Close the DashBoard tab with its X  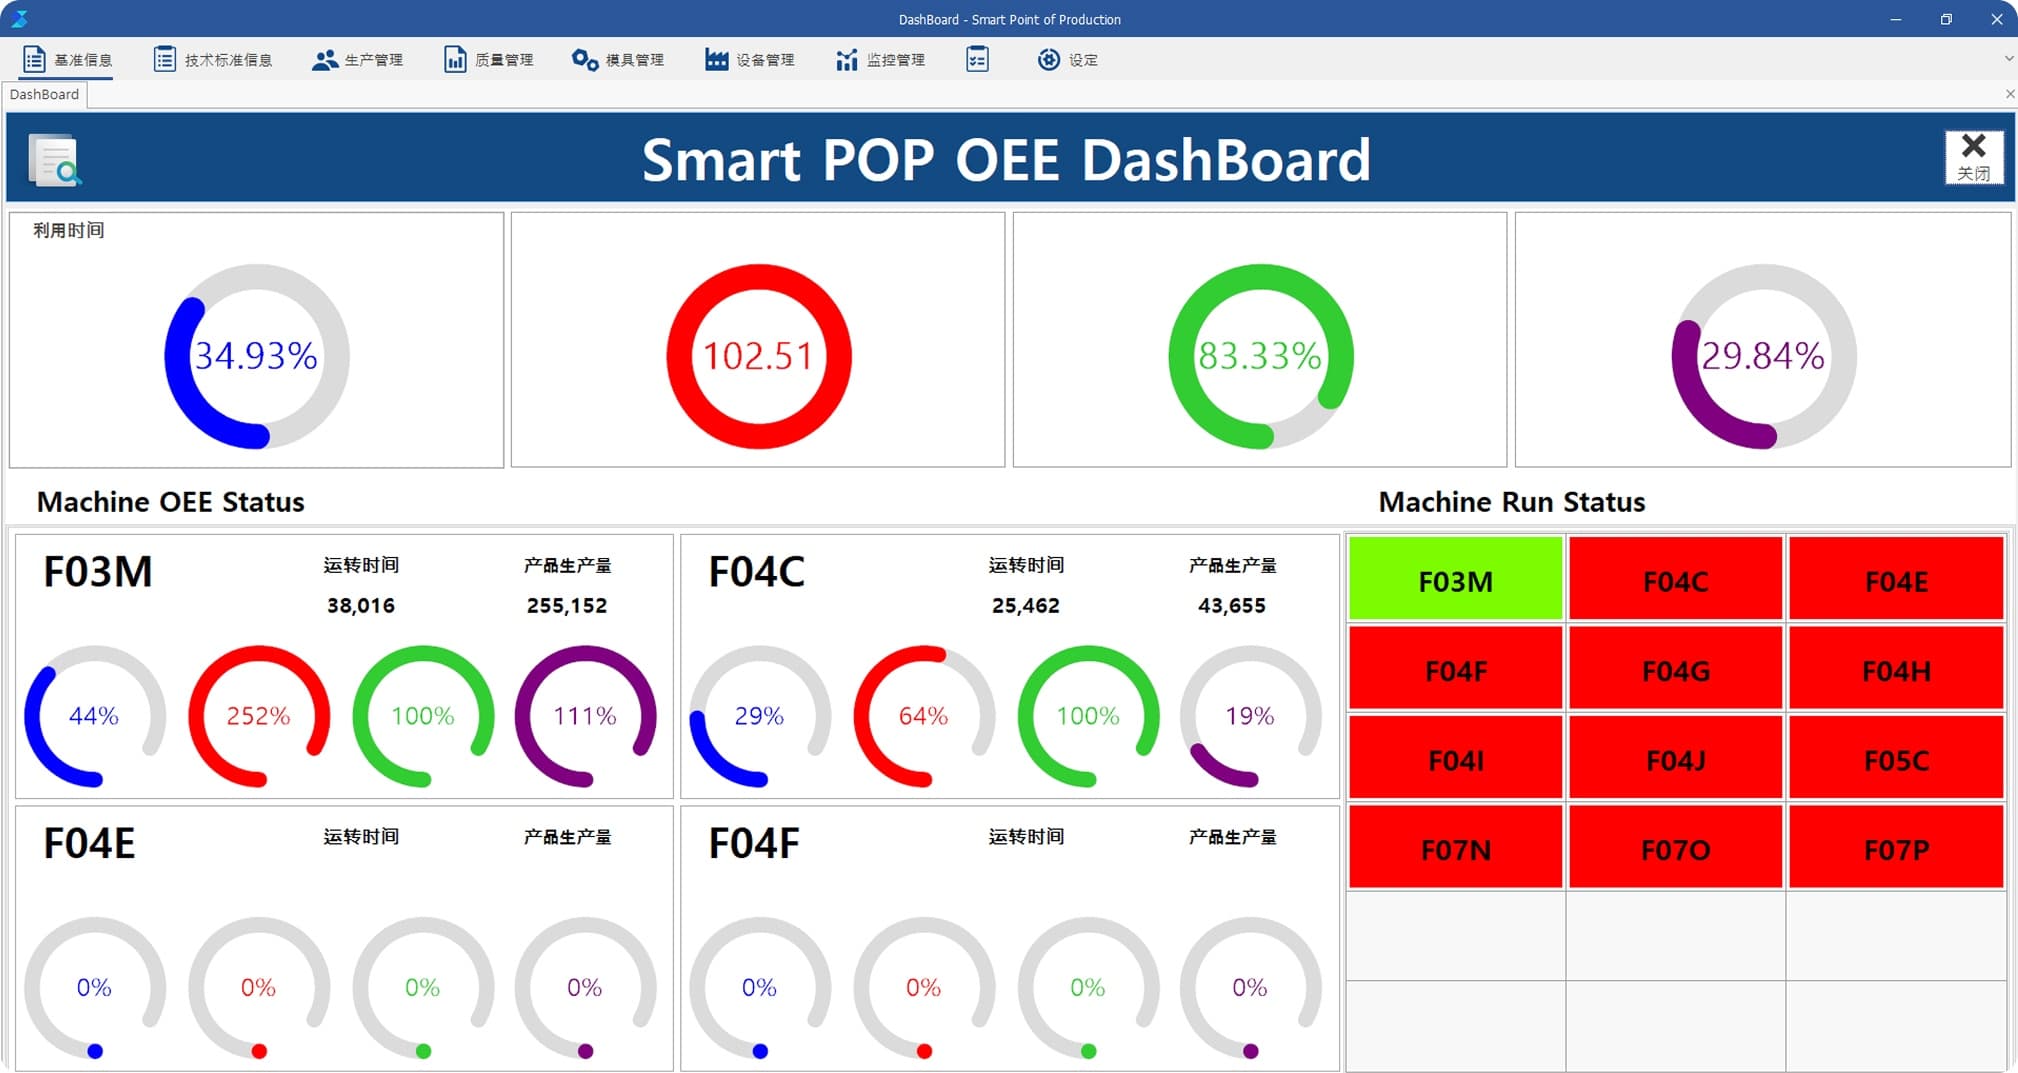click(2009, 93)
